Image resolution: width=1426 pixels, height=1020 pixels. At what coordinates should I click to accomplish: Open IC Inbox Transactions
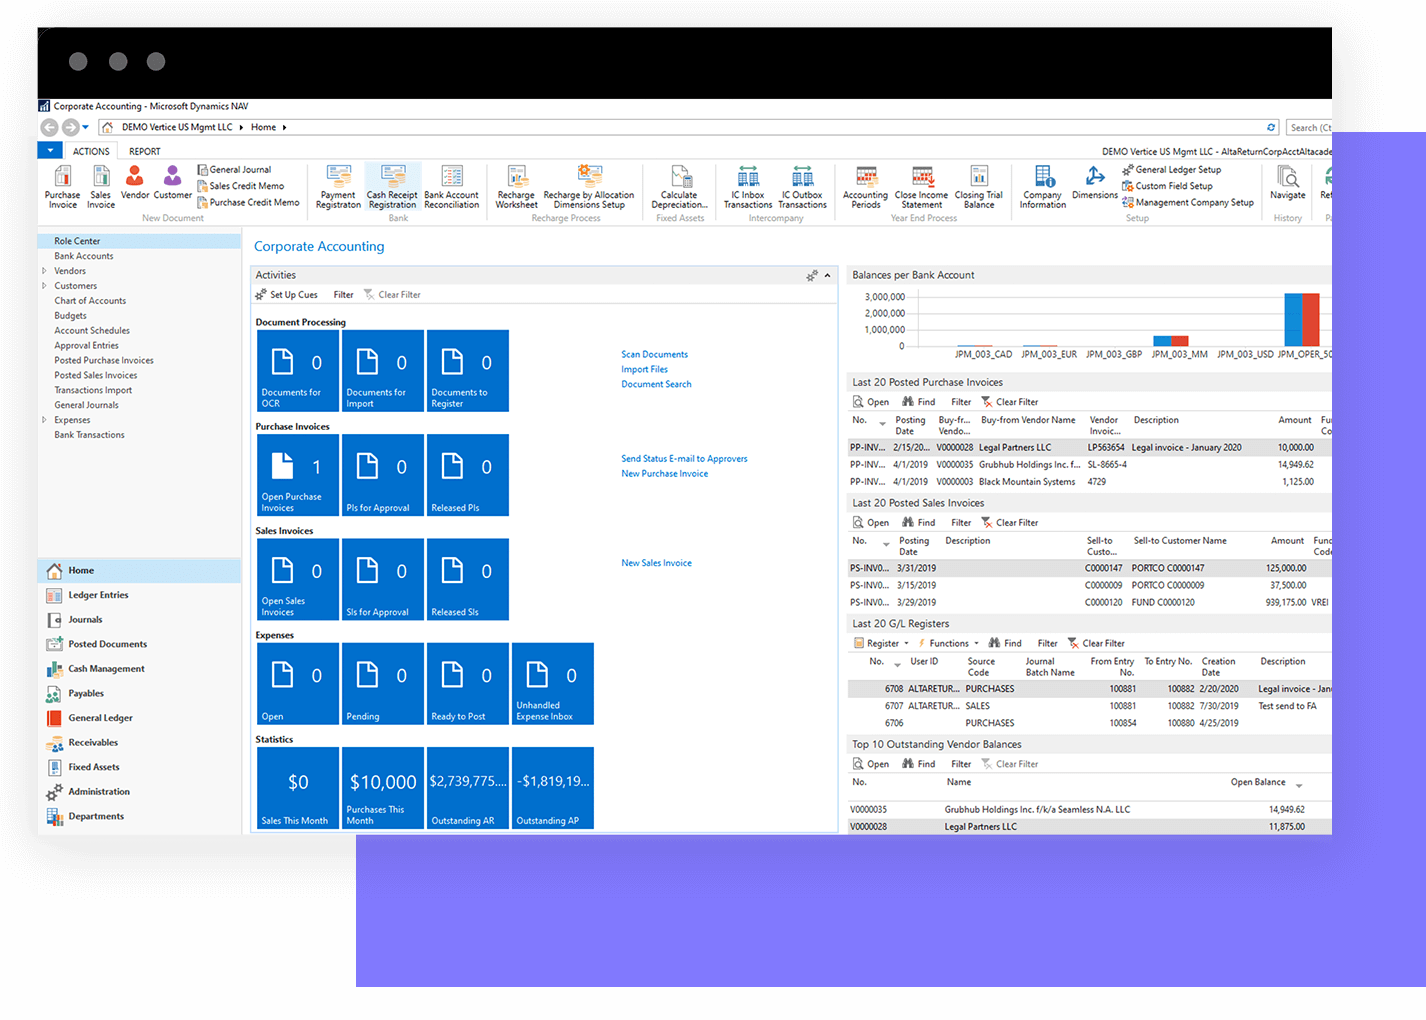pos(748,187)
